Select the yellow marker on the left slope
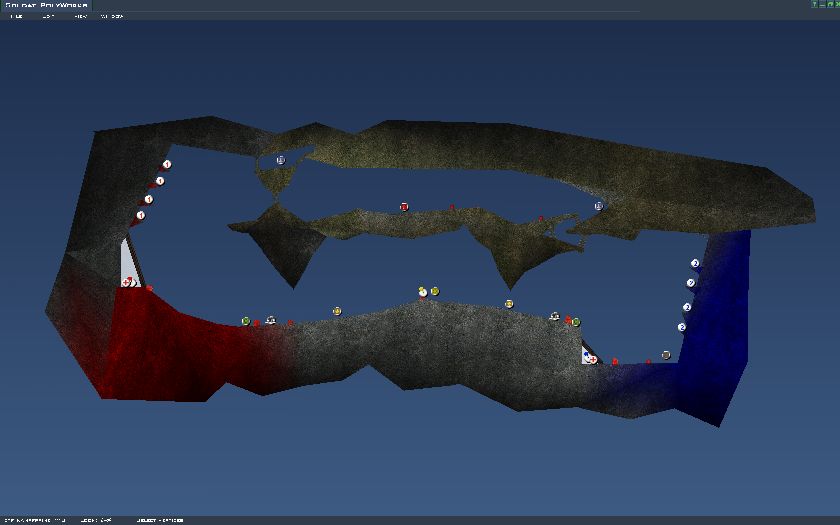The width and height of the screenshot is (840, 525). [x=337, y=311]
